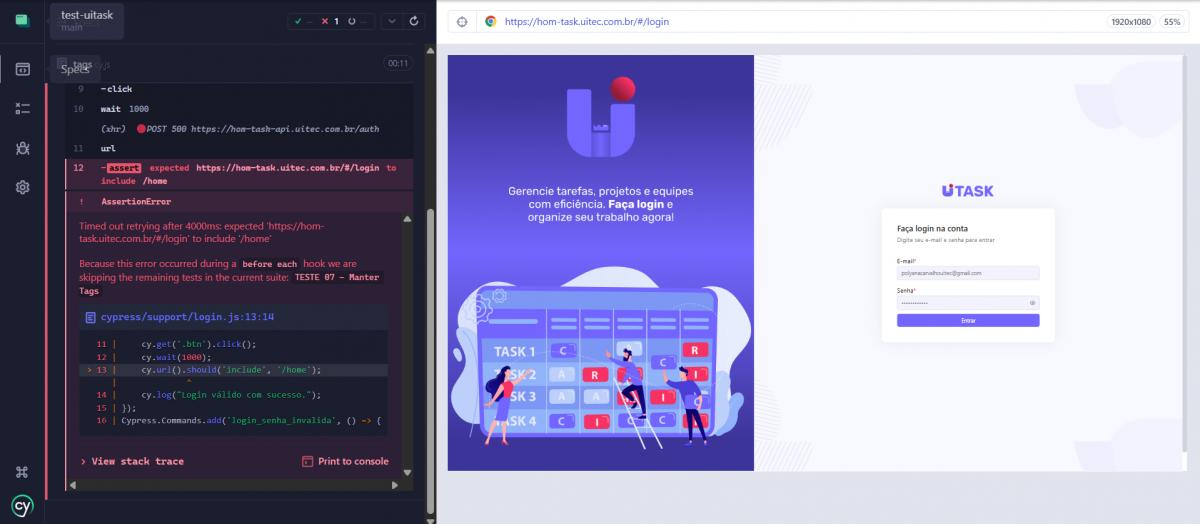
Task: Open the Specs page in sidebar
Action: point(22,69)
